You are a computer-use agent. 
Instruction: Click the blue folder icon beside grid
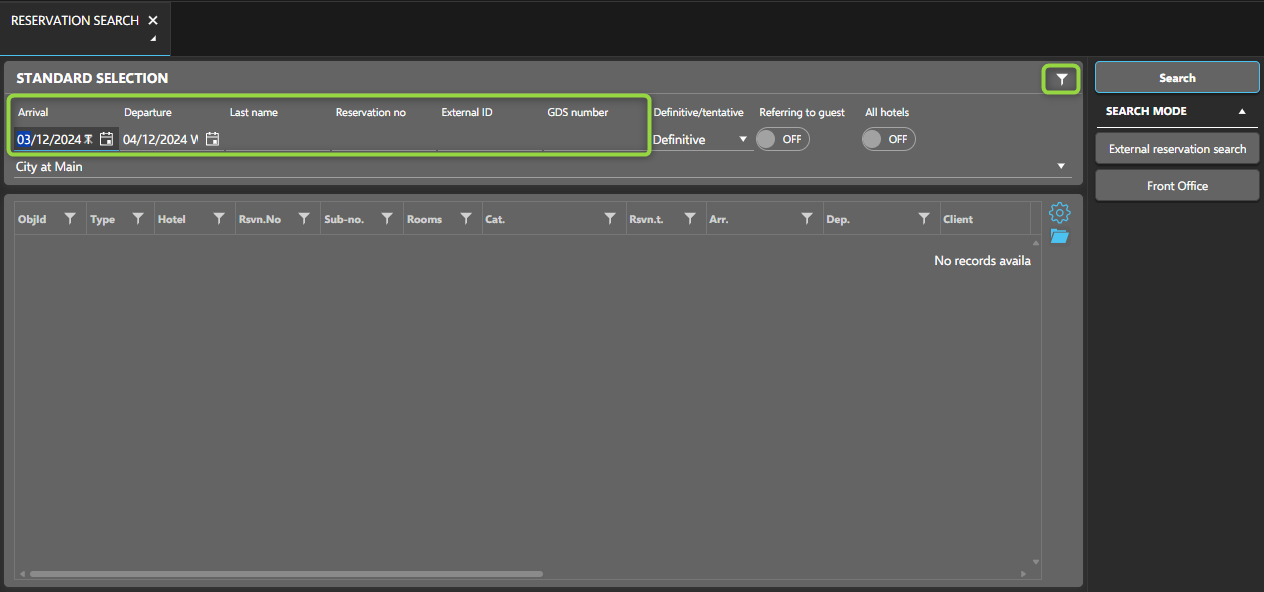1060,237
